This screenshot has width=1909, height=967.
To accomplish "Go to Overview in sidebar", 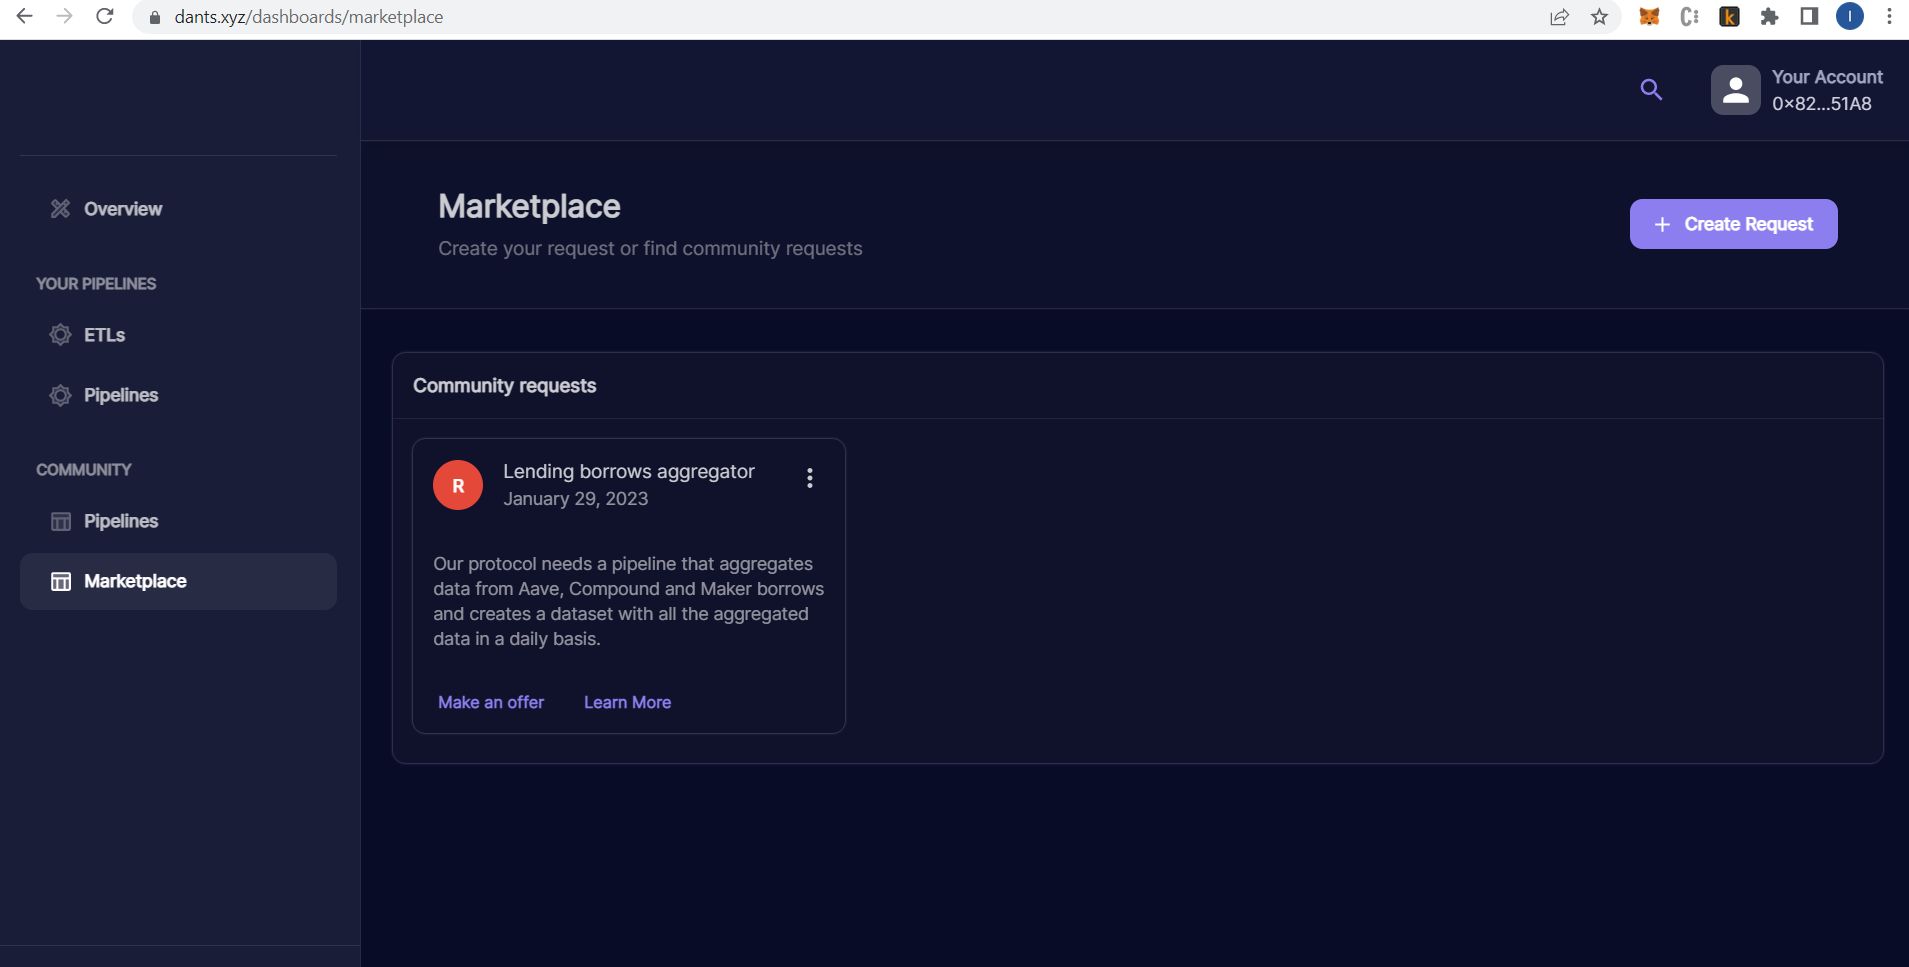I will click(178, 209).
